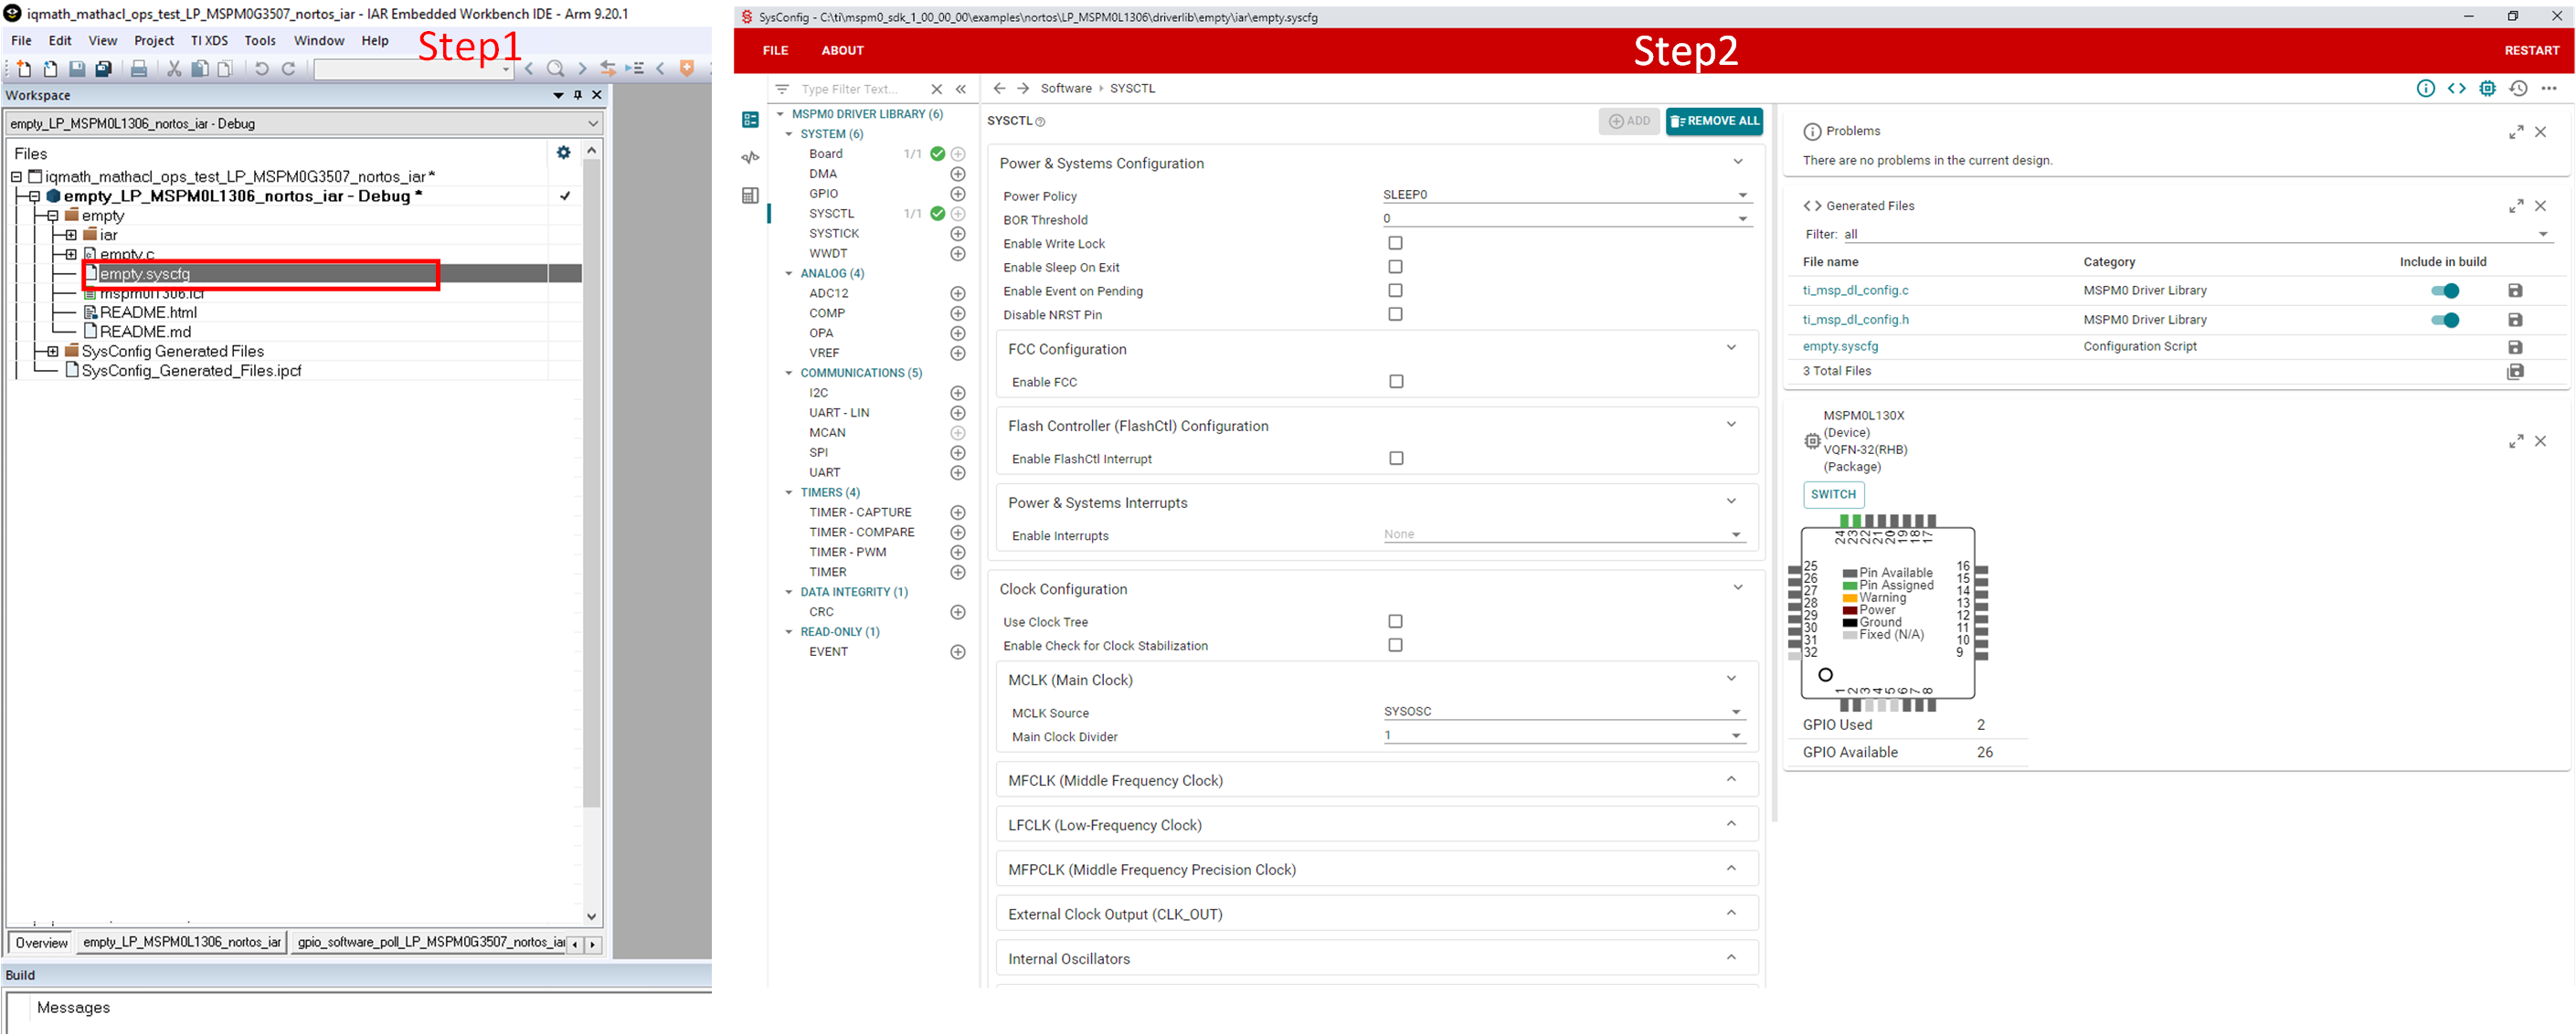Click the Save All toolbar icon in IAR
This screenshot has width=2576, height=1035.
(103, 69)
